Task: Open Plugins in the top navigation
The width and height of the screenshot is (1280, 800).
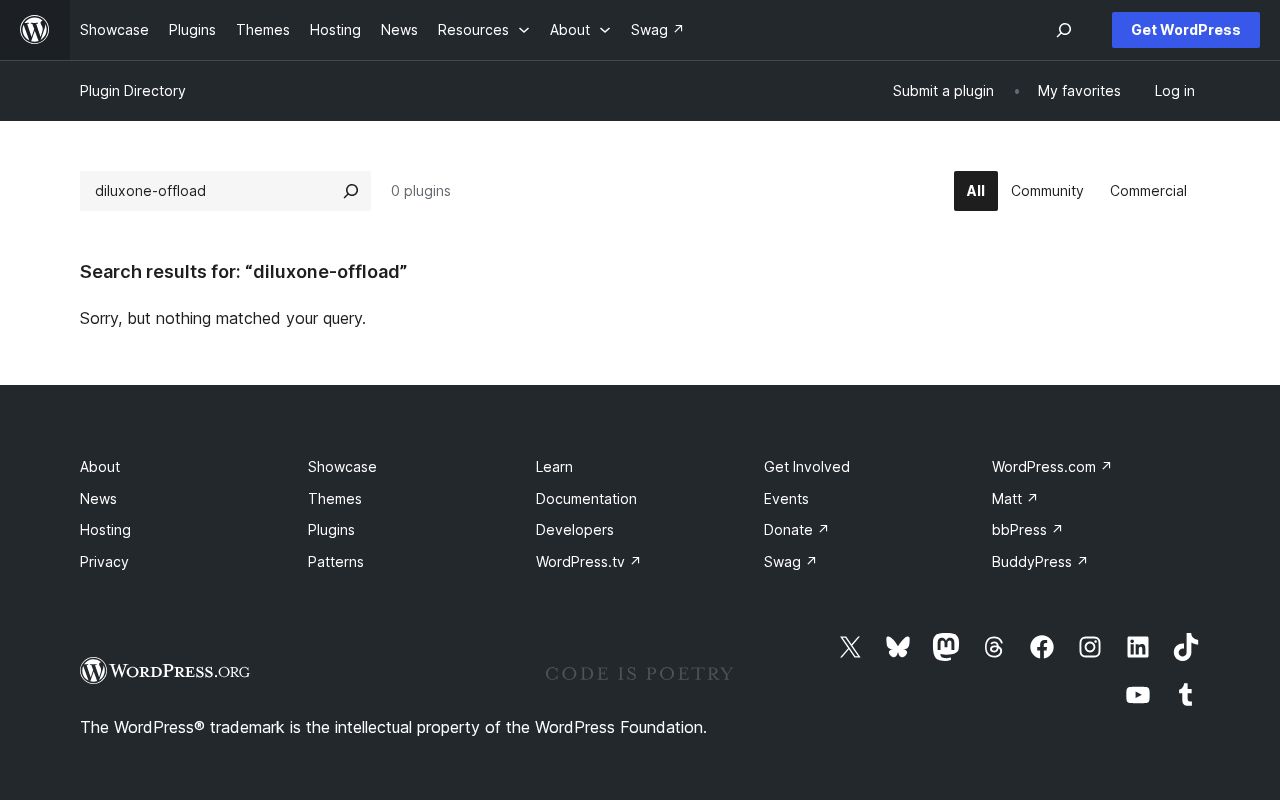Action: click(x=192, y=30)
